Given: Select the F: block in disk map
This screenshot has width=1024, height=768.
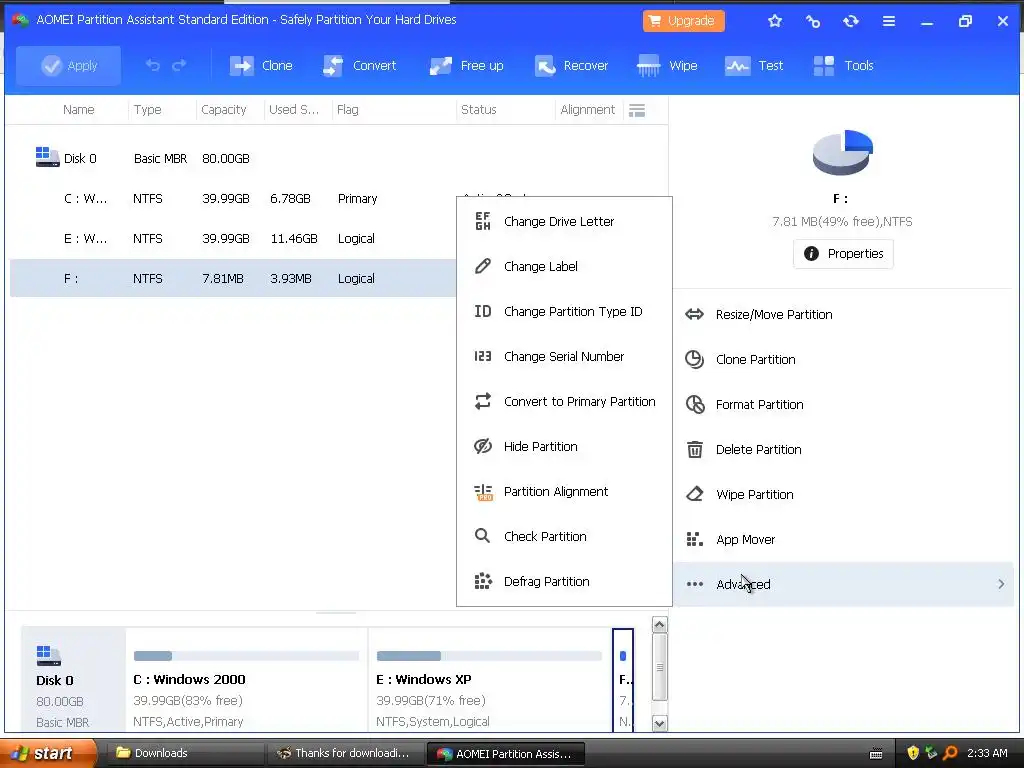Looking at the screenshot, I should pyautogui.click(x=623, y=680).
